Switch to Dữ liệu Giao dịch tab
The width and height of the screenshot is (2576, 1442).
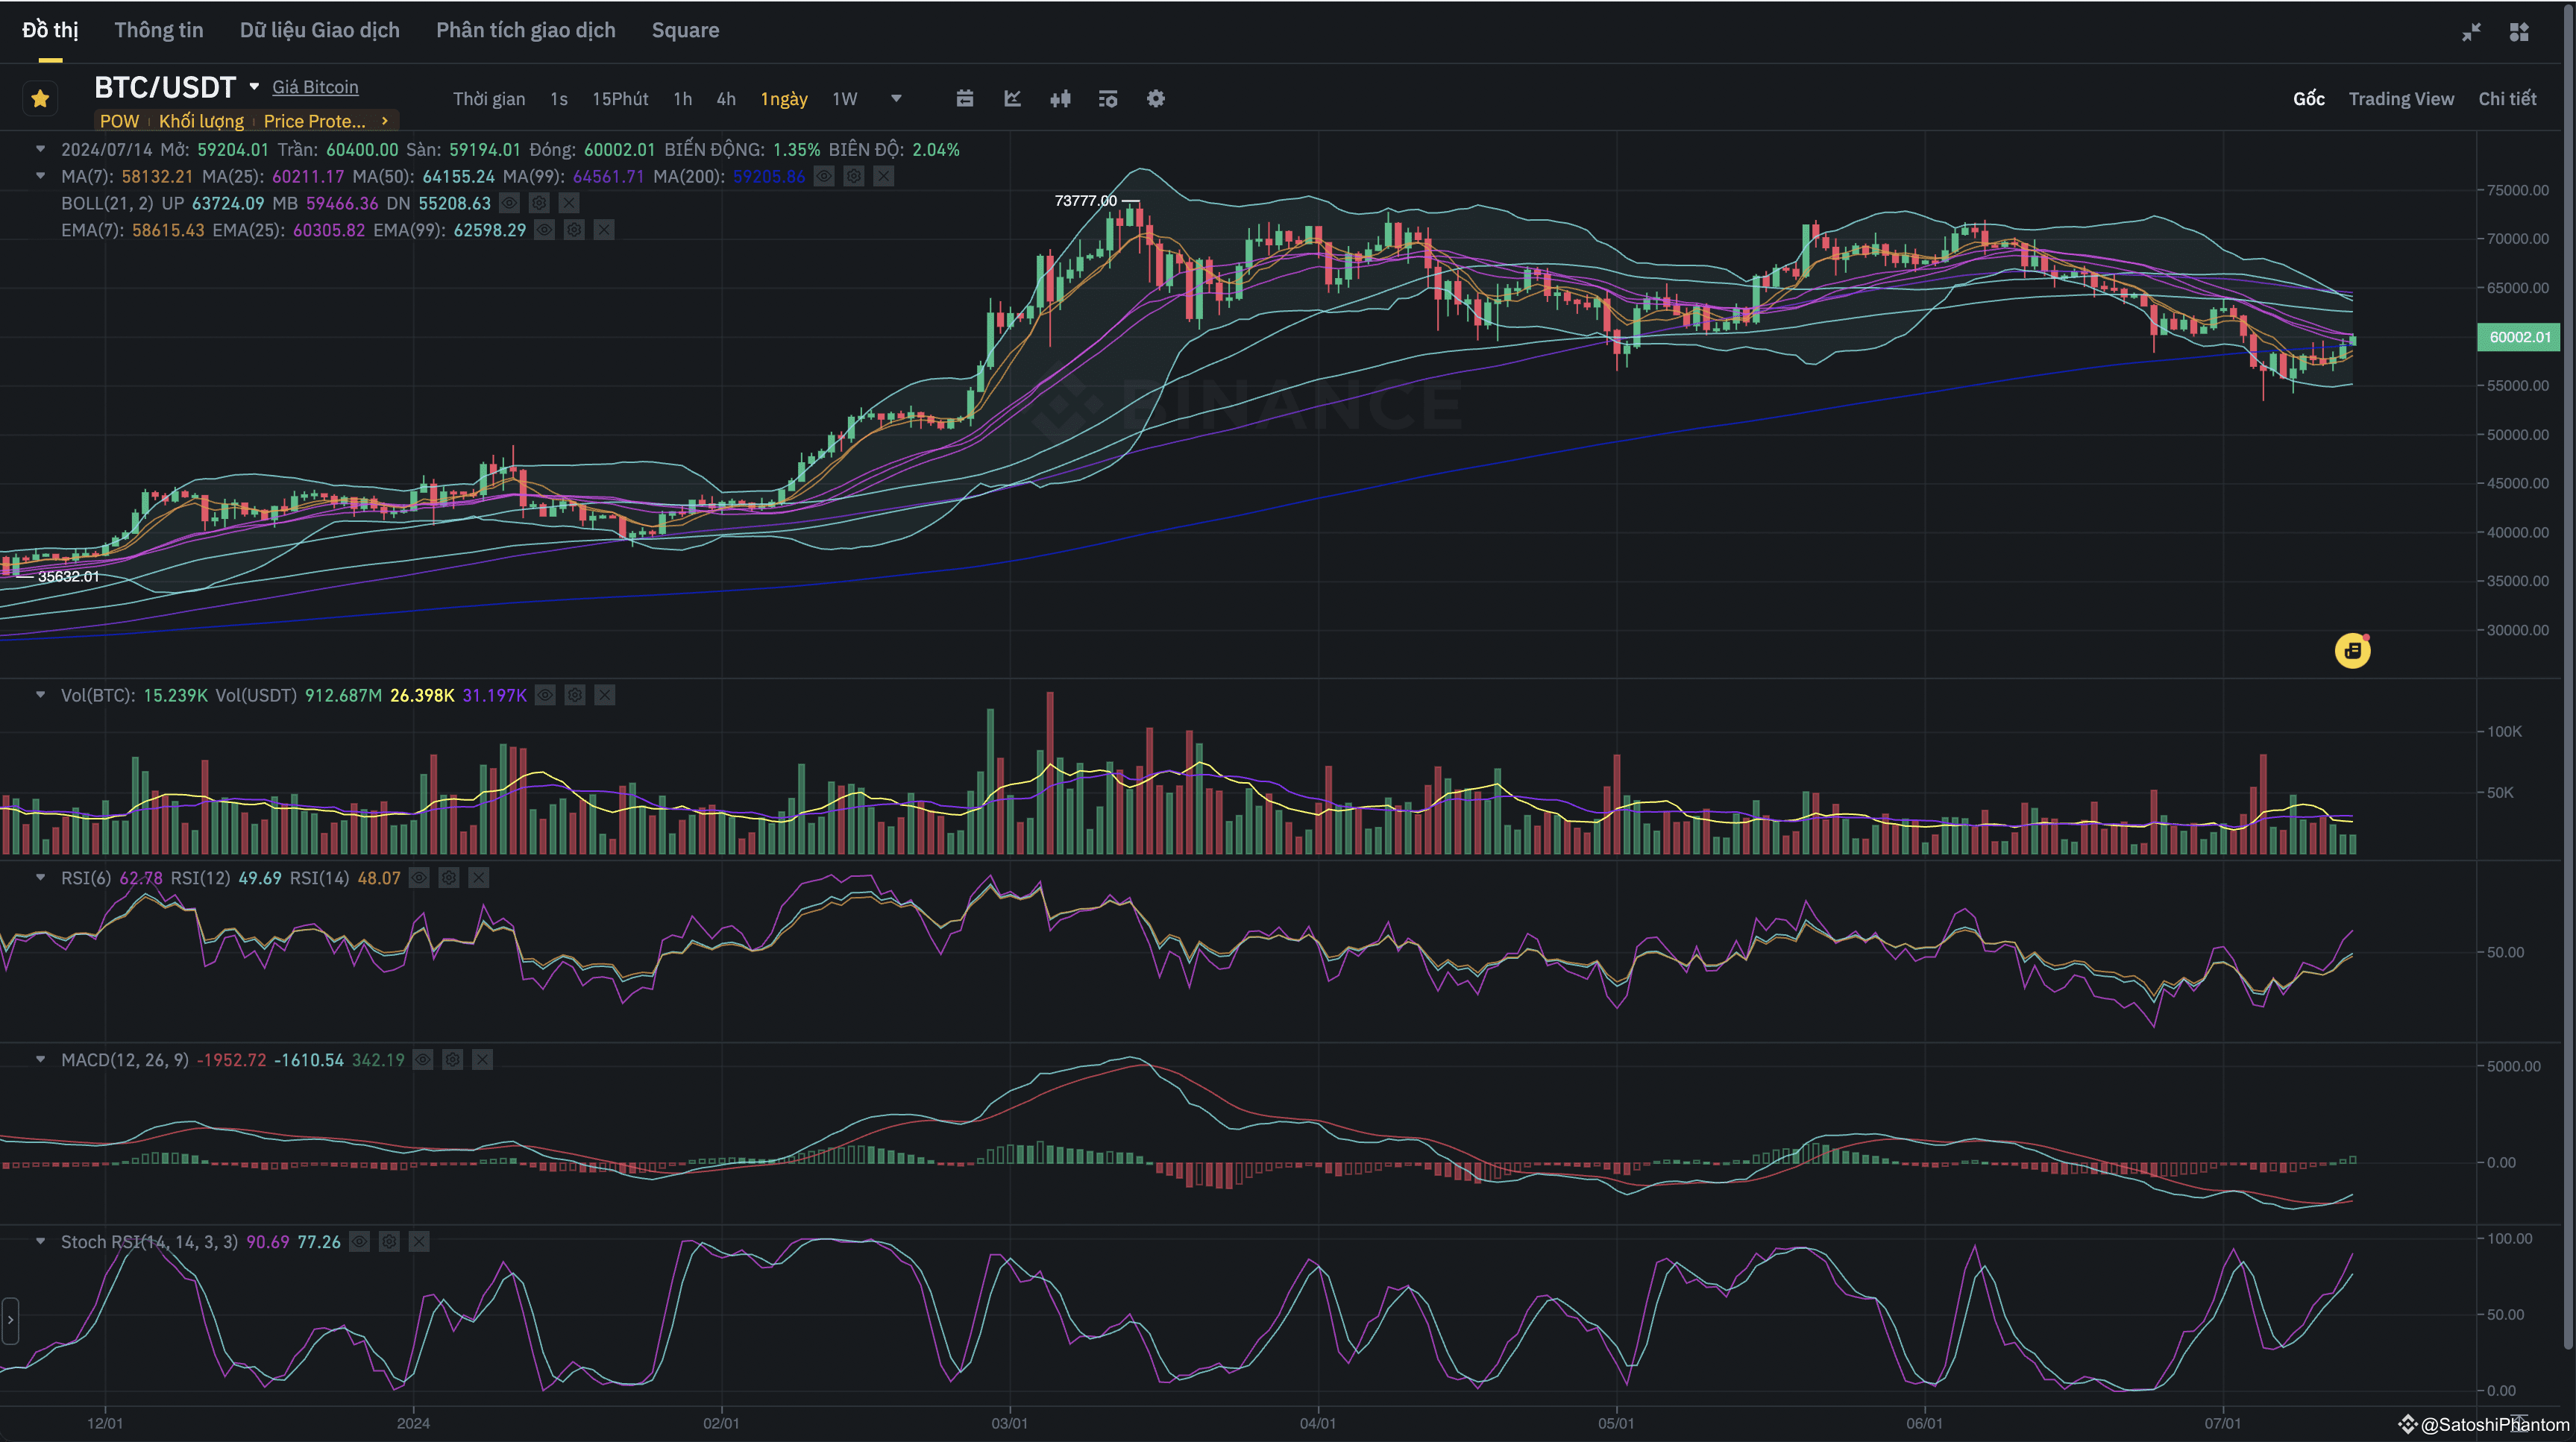[319, 30]
